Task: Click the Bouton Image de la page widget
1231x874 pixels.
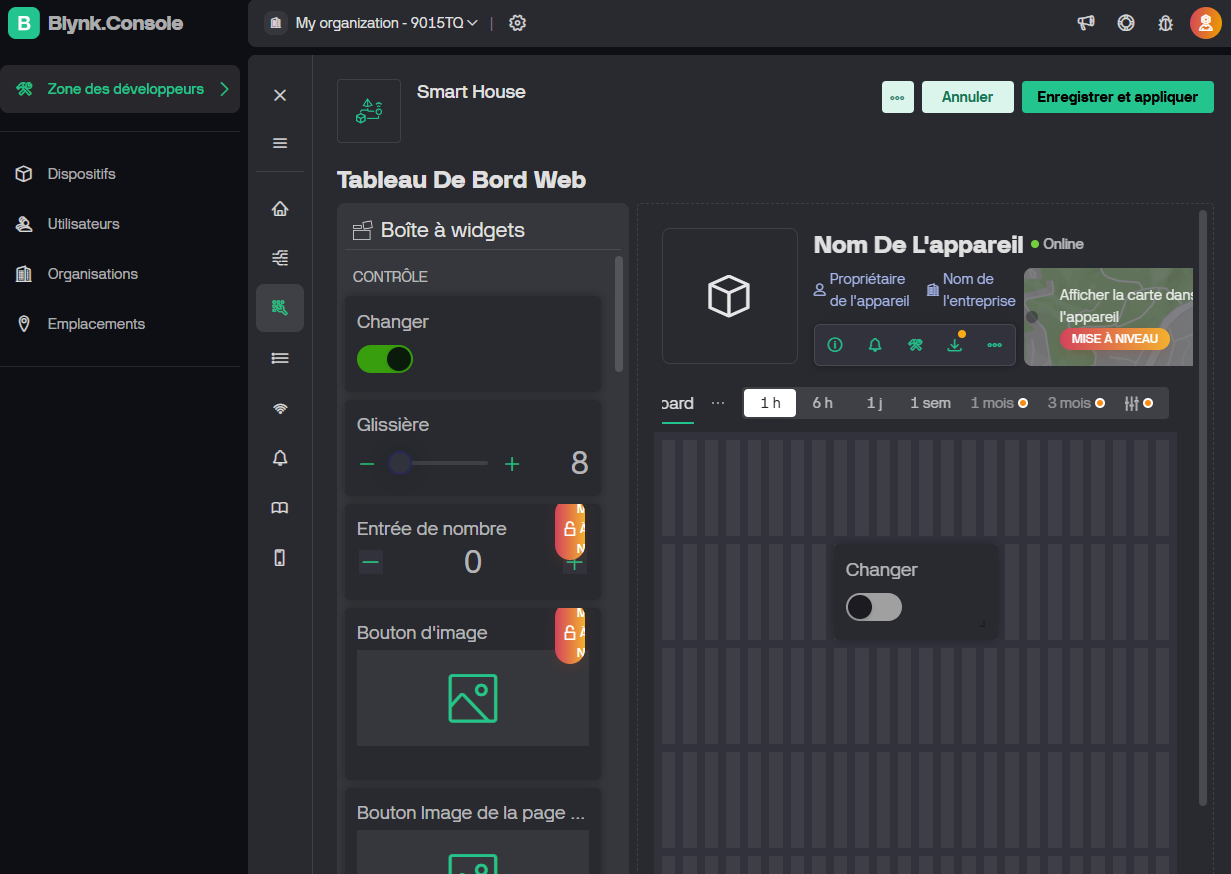Action: [473, 832]
